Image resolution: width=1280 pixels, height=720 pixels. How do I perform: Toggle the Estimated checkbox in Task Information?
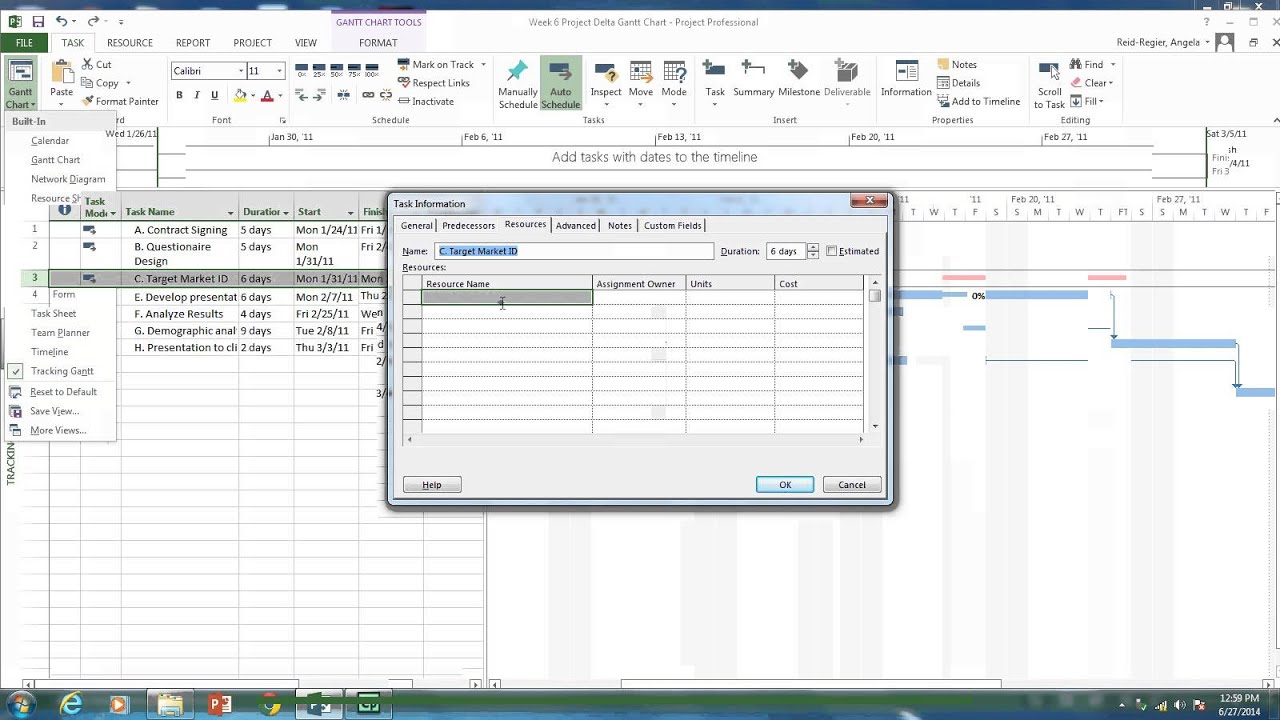(831, 251)
